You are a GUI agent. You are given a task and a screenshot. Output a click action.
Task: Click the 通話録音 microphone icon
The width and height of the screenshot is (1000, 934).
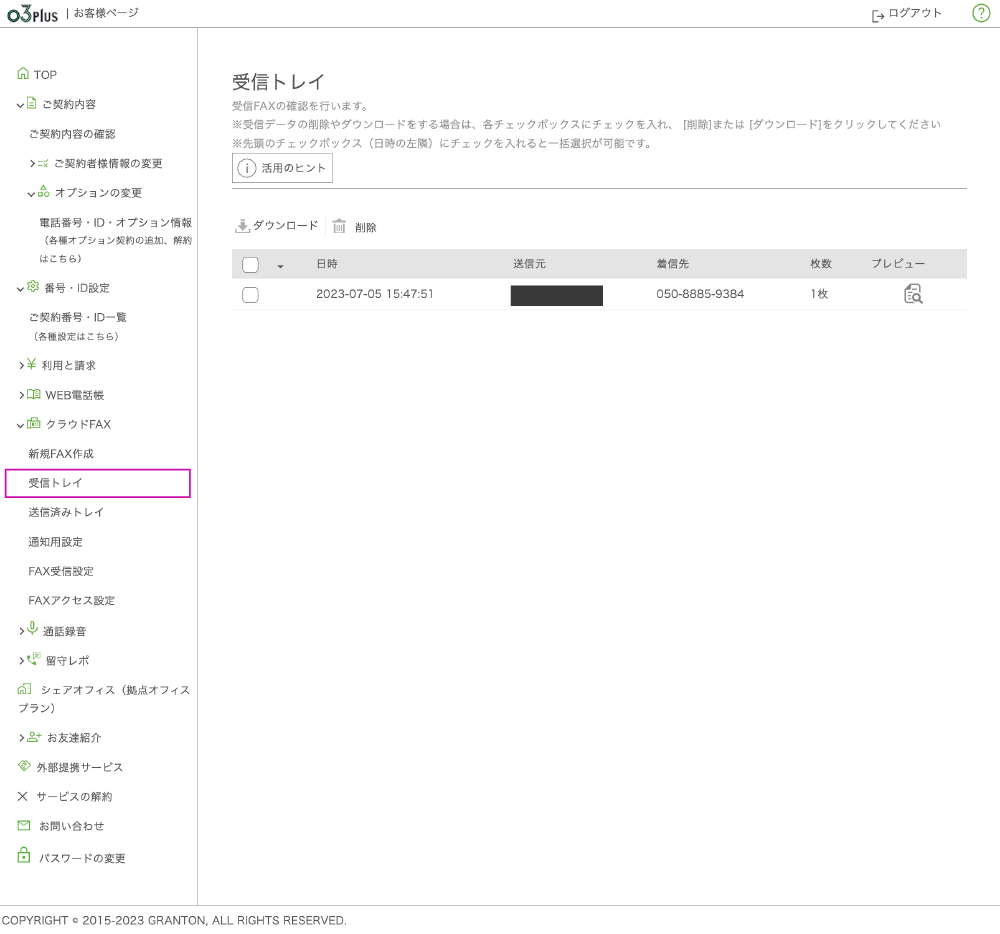pos(33,629)
